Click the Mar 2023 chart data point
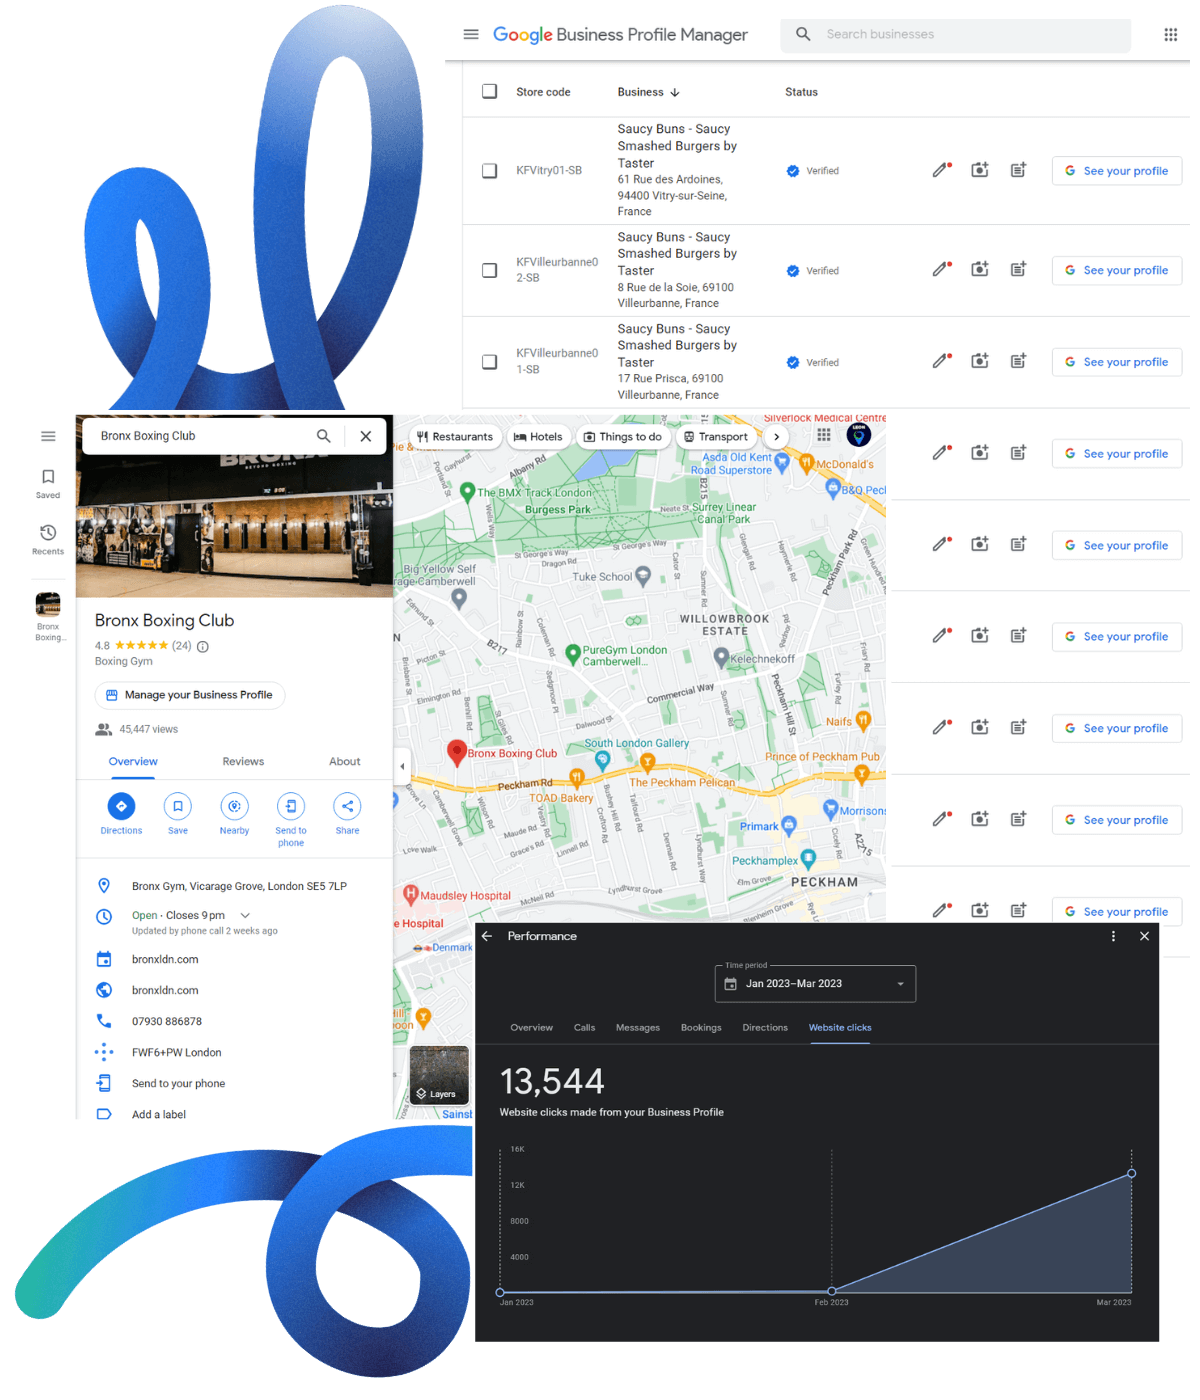Viewport: 1200px width, 1400px height. pyautogui.click(x=1132, y=1173)
